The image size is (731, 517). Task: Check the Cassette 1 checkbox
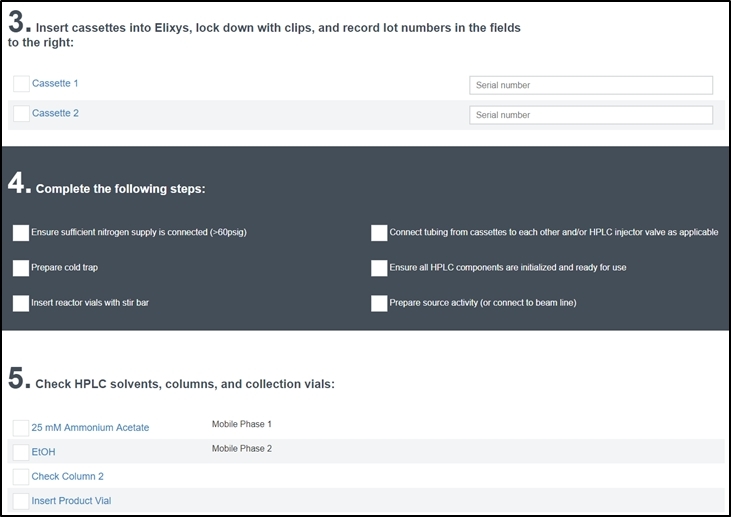tap(21, 83)
